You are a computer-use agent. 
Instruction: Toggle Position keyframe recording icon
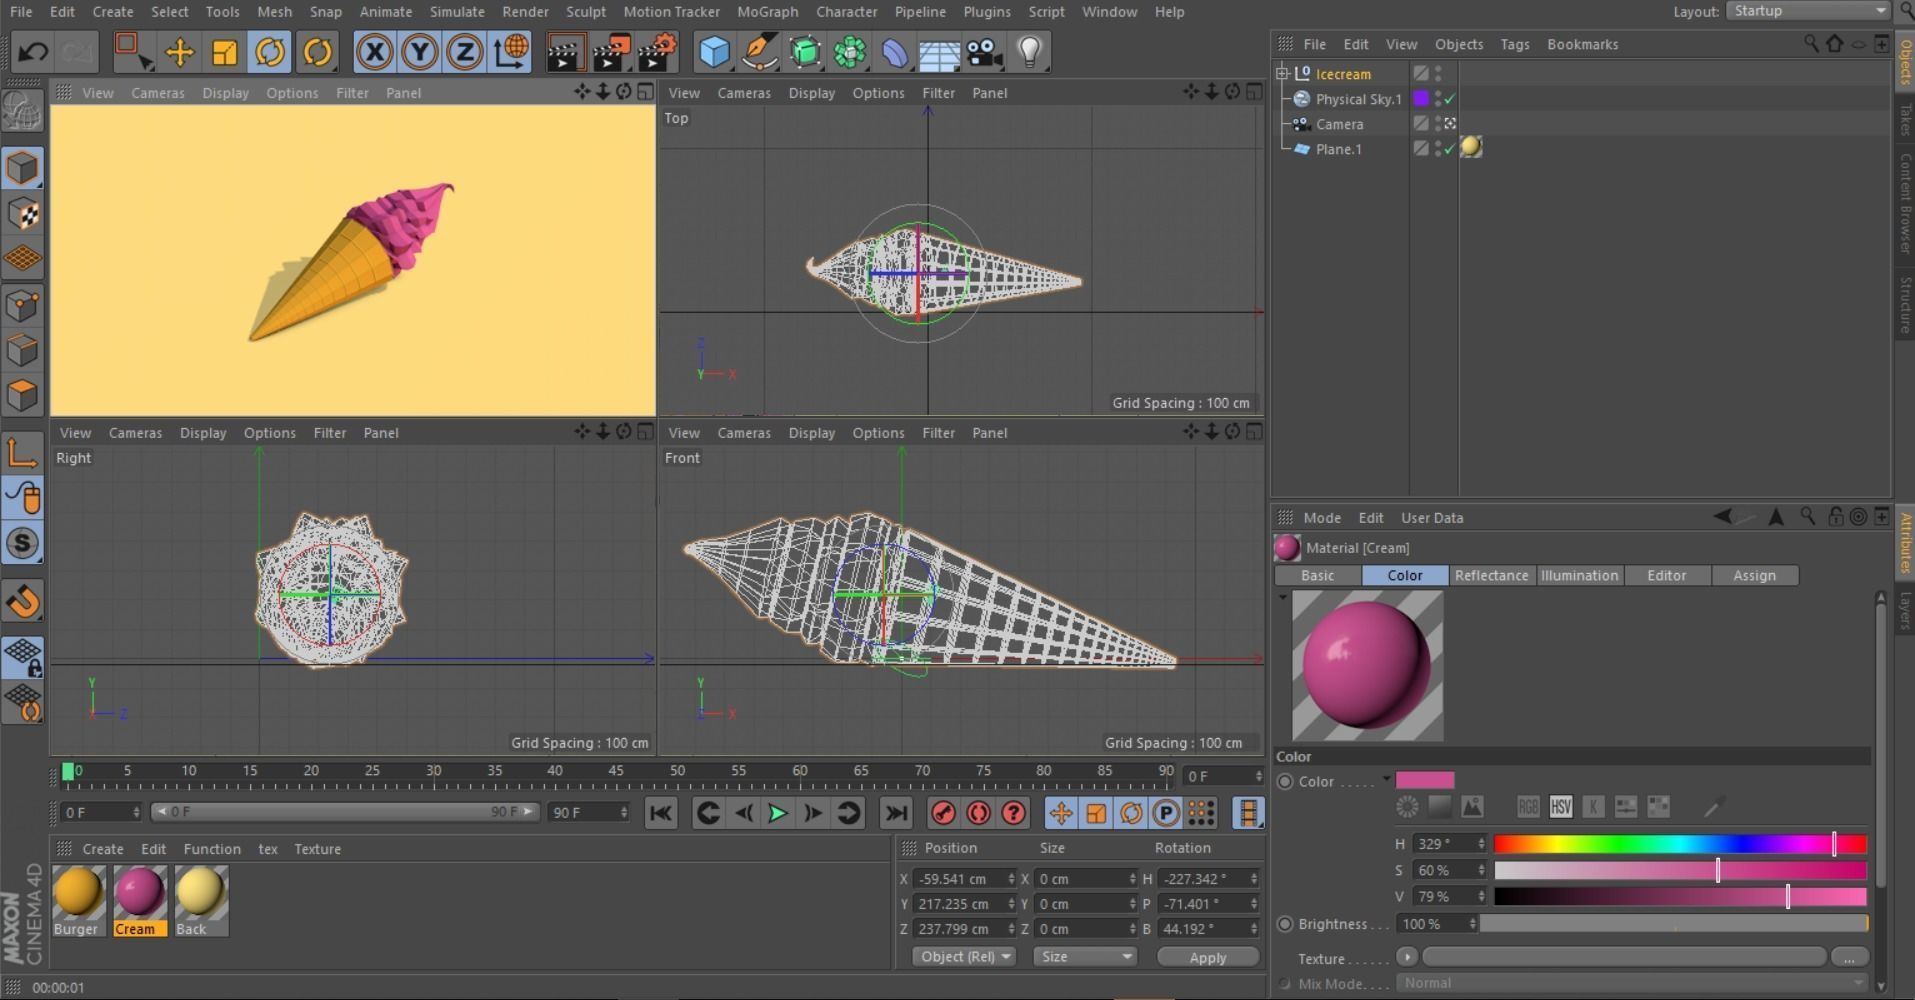point(1061,813)
